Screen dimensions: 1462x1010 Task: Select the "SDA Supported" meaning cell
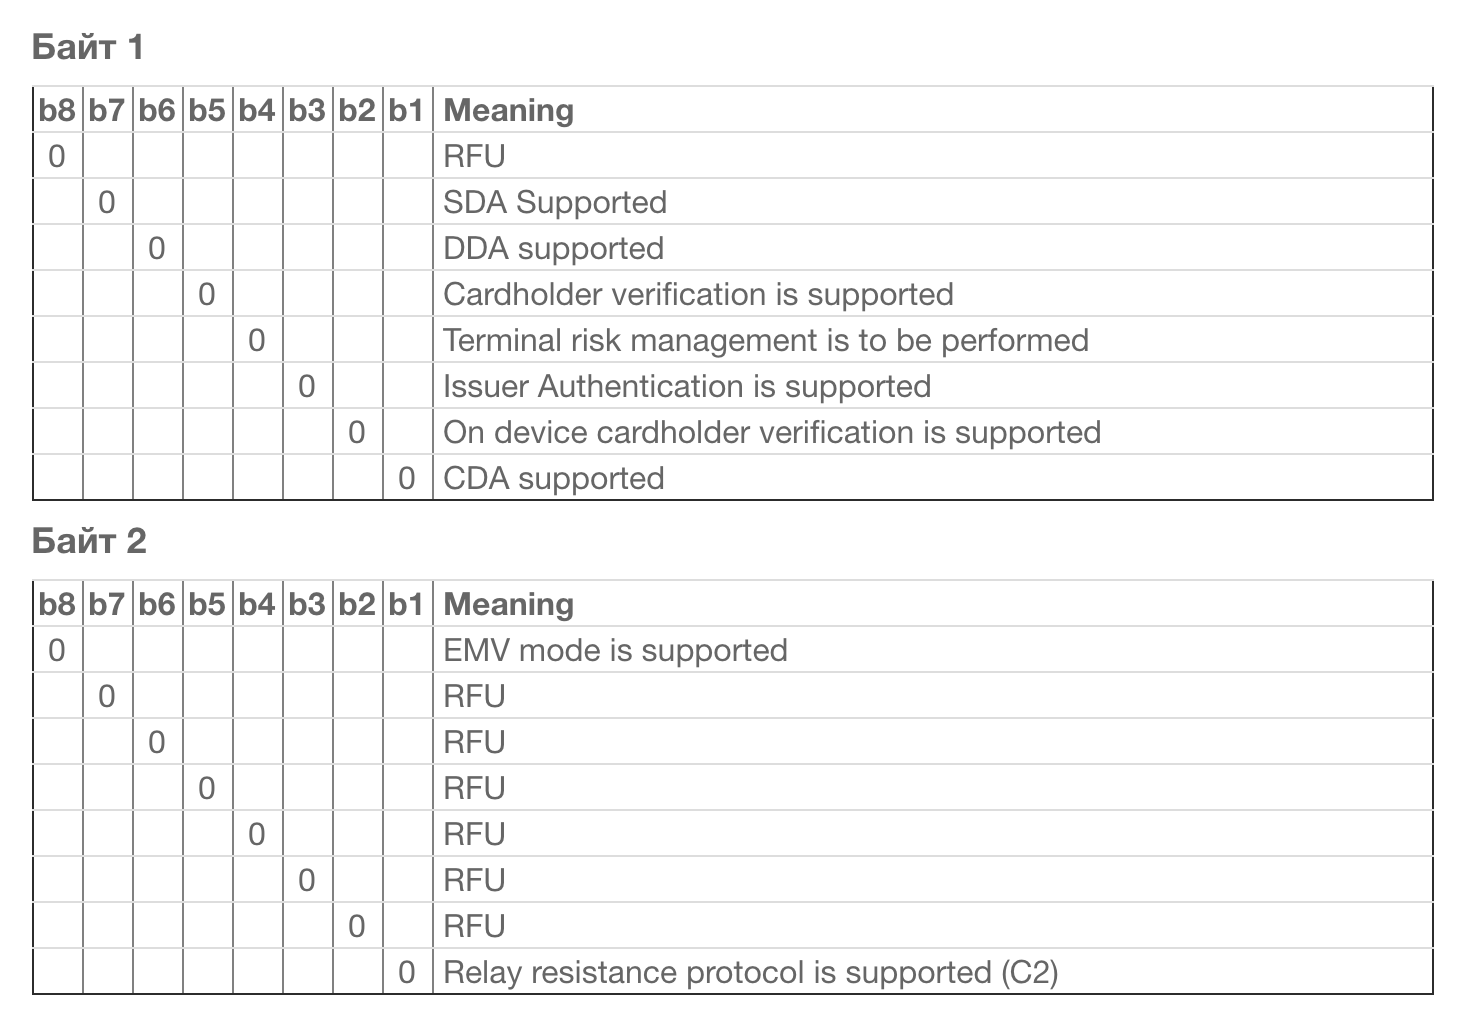tap(555, 202)
